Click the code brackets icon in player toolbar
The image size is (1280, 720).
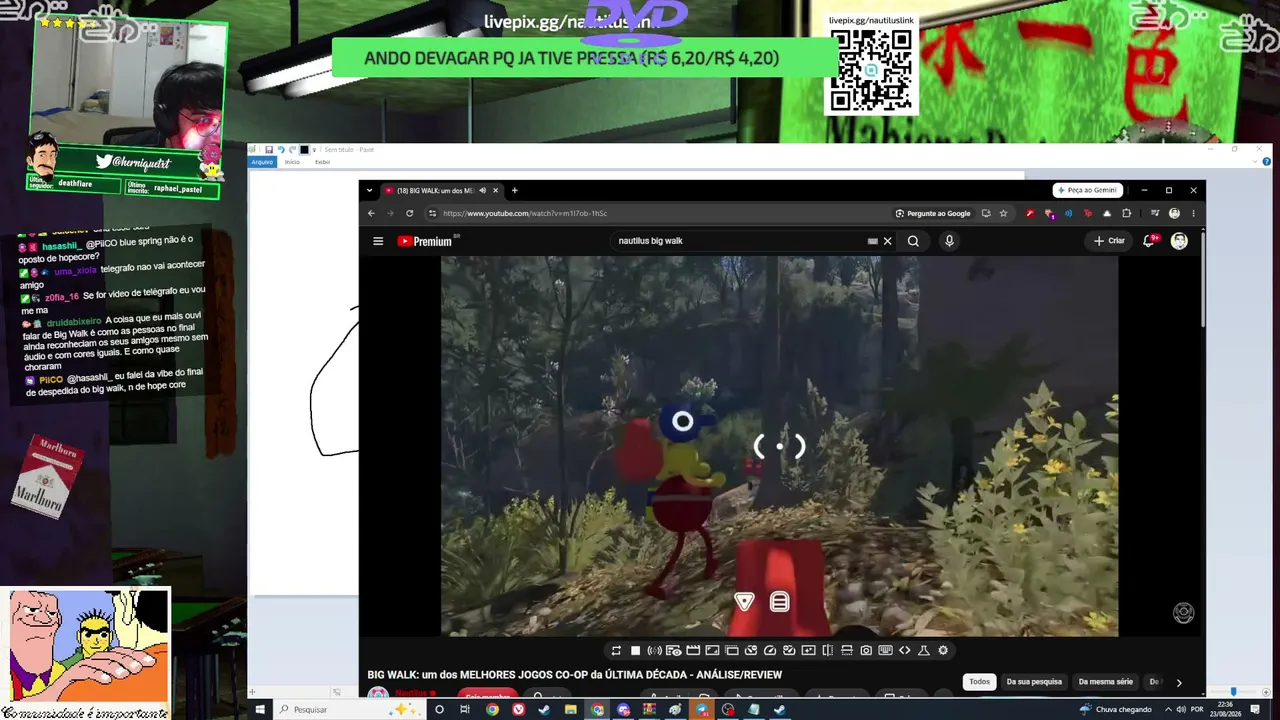905,650
